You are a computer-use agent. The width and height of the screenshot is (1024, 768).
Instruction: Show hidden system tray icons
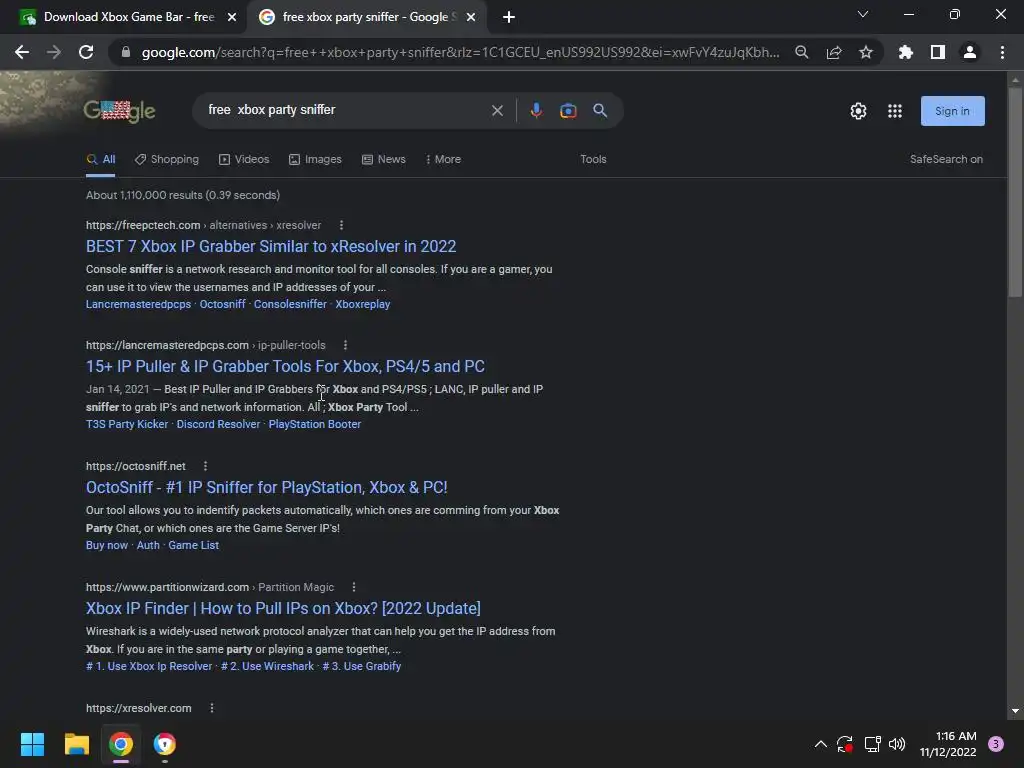pyautogui.click(x=820, y=744)
